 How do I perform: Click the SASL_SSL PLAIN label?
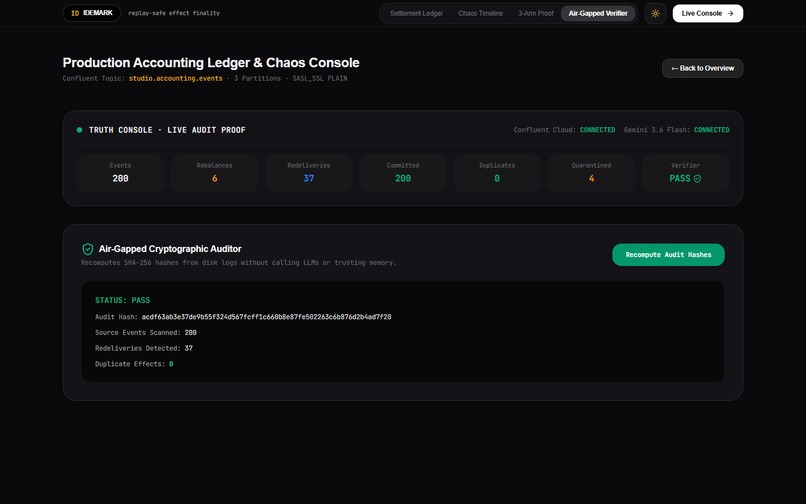click(320, 78)
